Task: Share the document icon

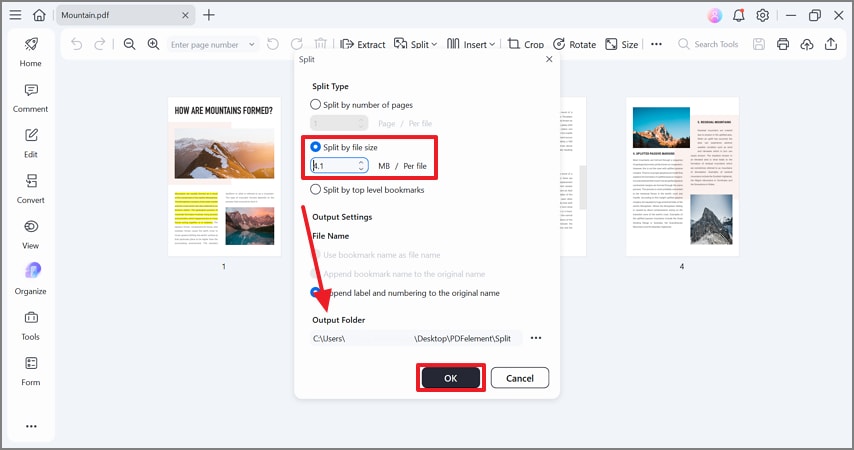Action: coord(831,44)
